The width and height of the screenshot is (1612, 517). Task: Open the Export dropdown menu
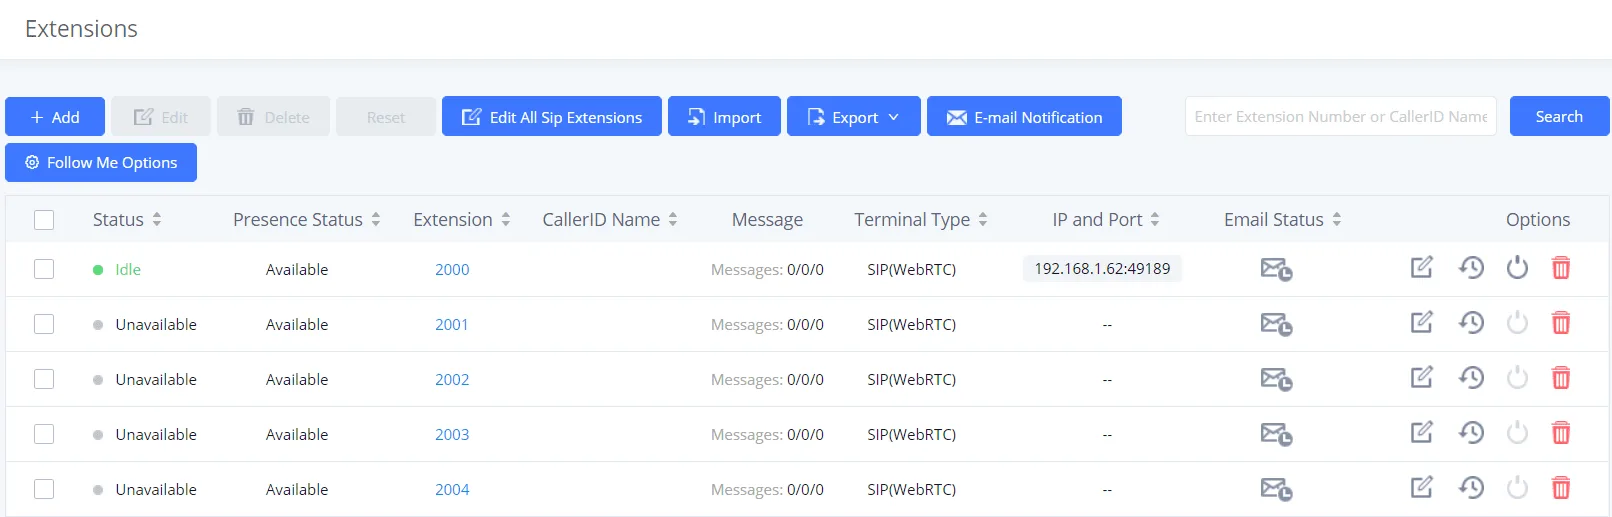pyautogui.click(x=853, y=117)
